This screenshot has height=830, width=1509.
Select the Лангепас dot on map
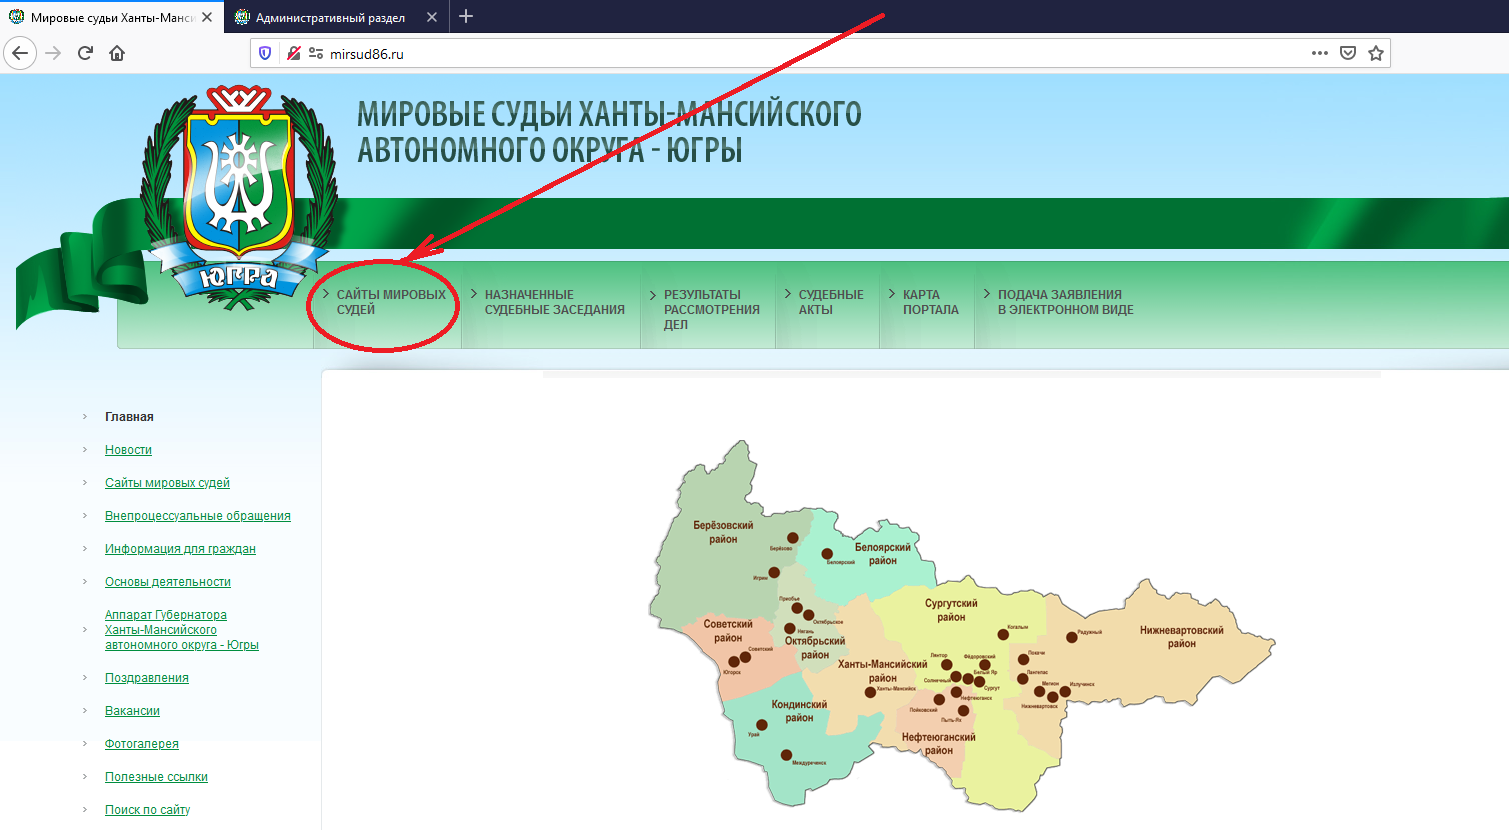1022,679
